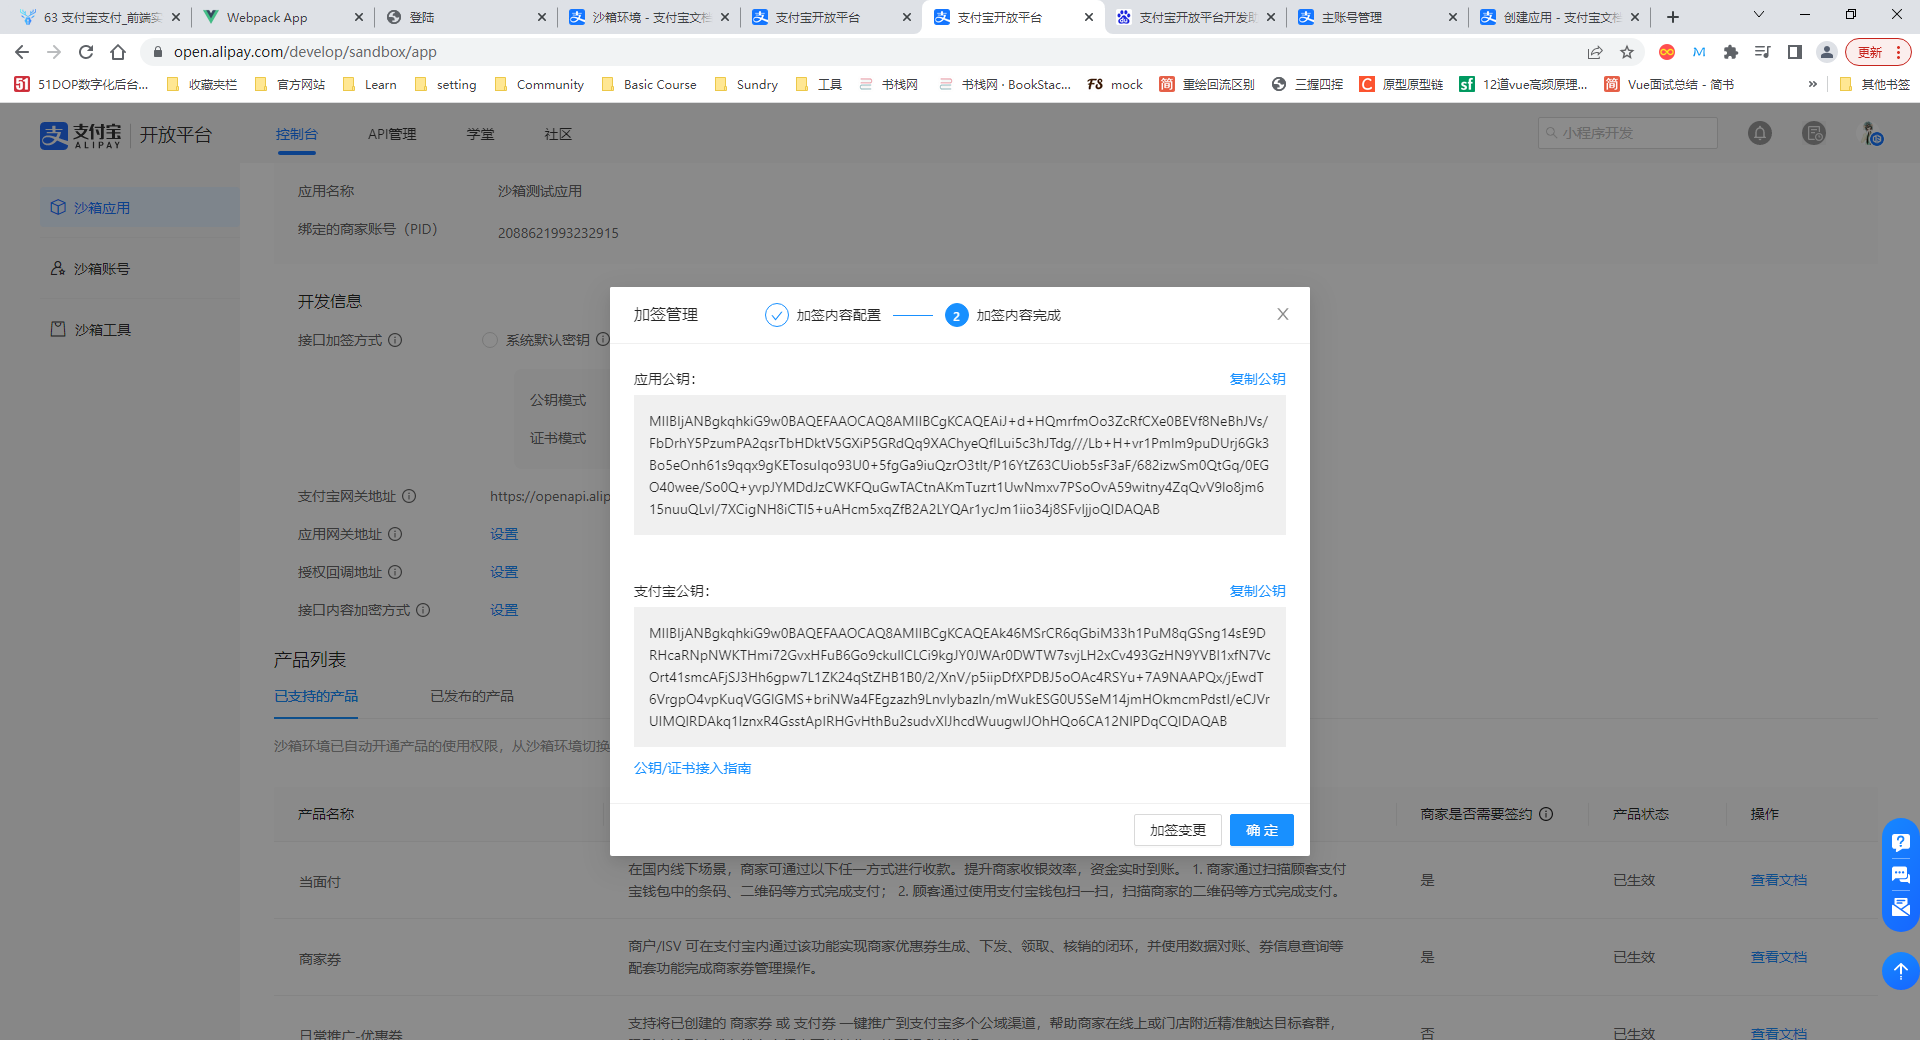Click the 接口加签方式 info icon
The image size is (1920, 1040).
pyautogui.click(x=395, y=340)
